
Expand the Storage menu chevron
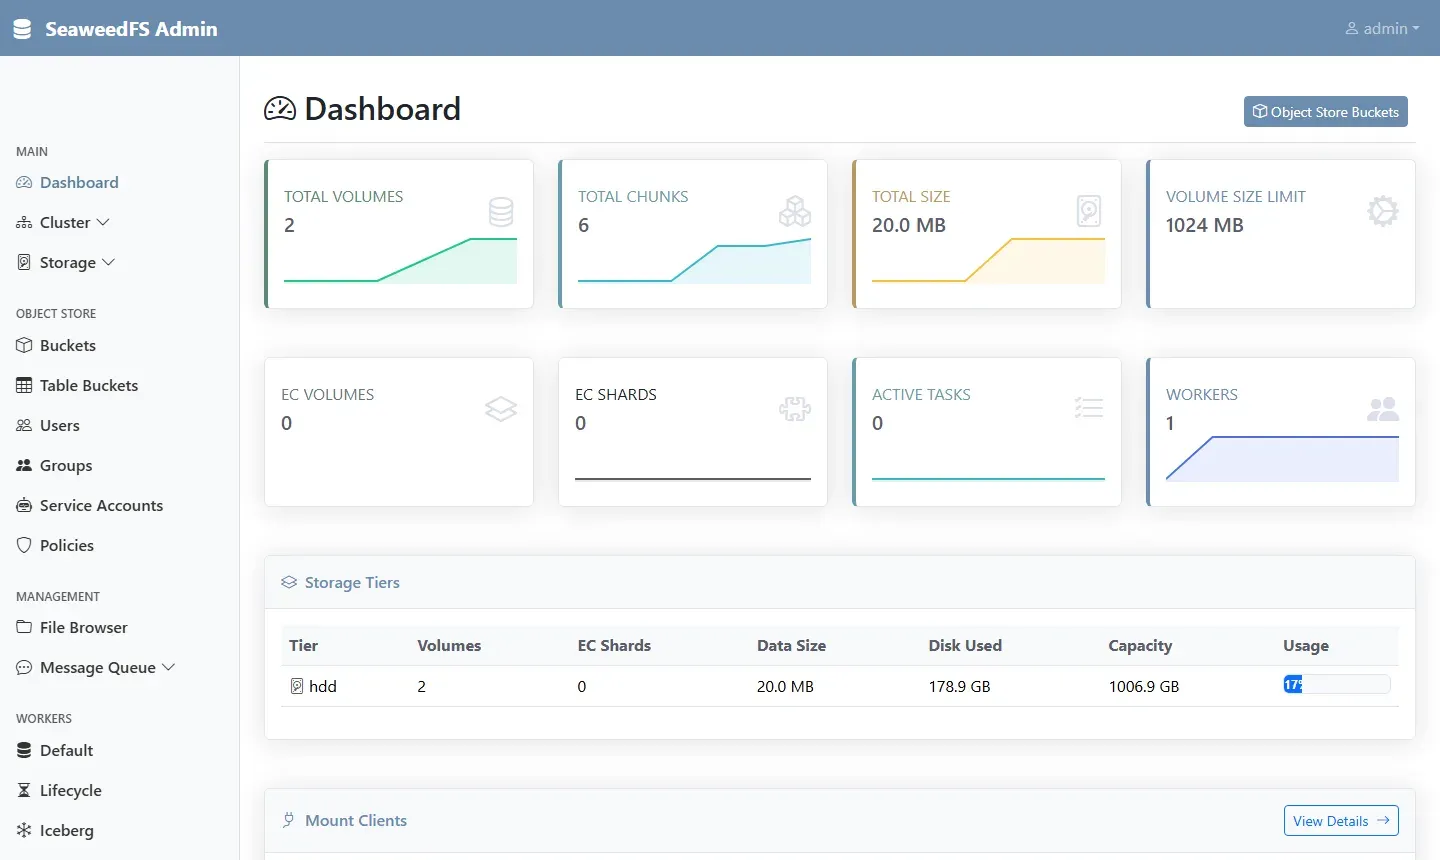pyautogui.click(x=109, y=262)
